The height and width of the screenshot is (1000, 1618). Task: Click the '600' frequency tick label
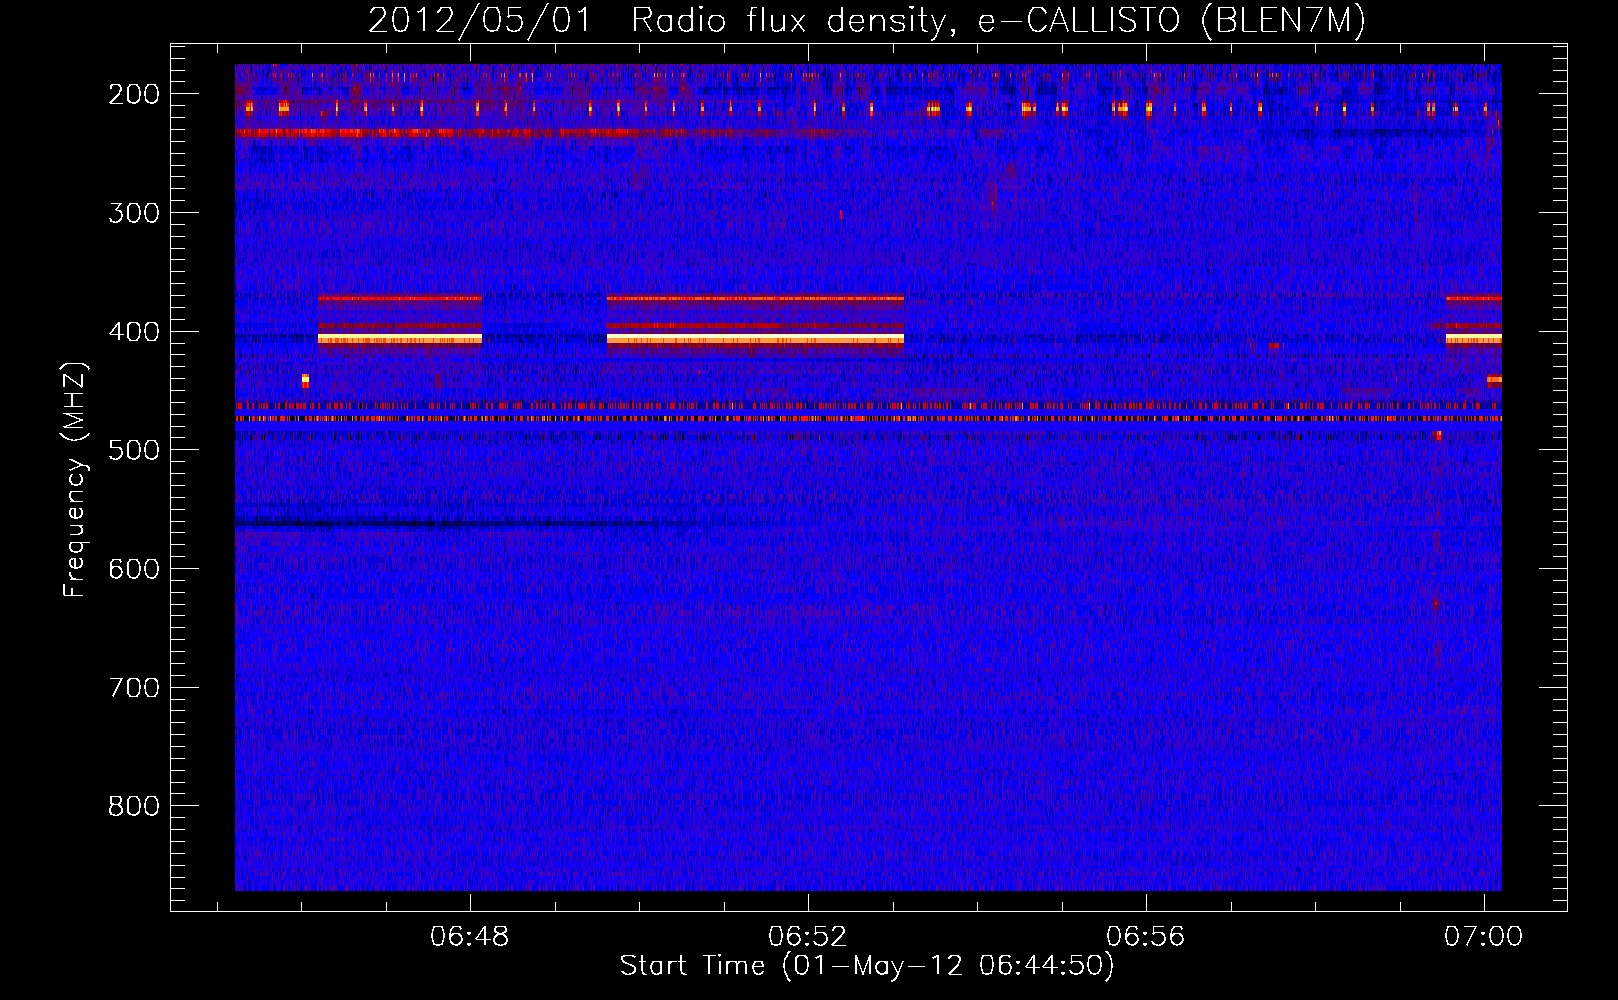pos(134,569)
